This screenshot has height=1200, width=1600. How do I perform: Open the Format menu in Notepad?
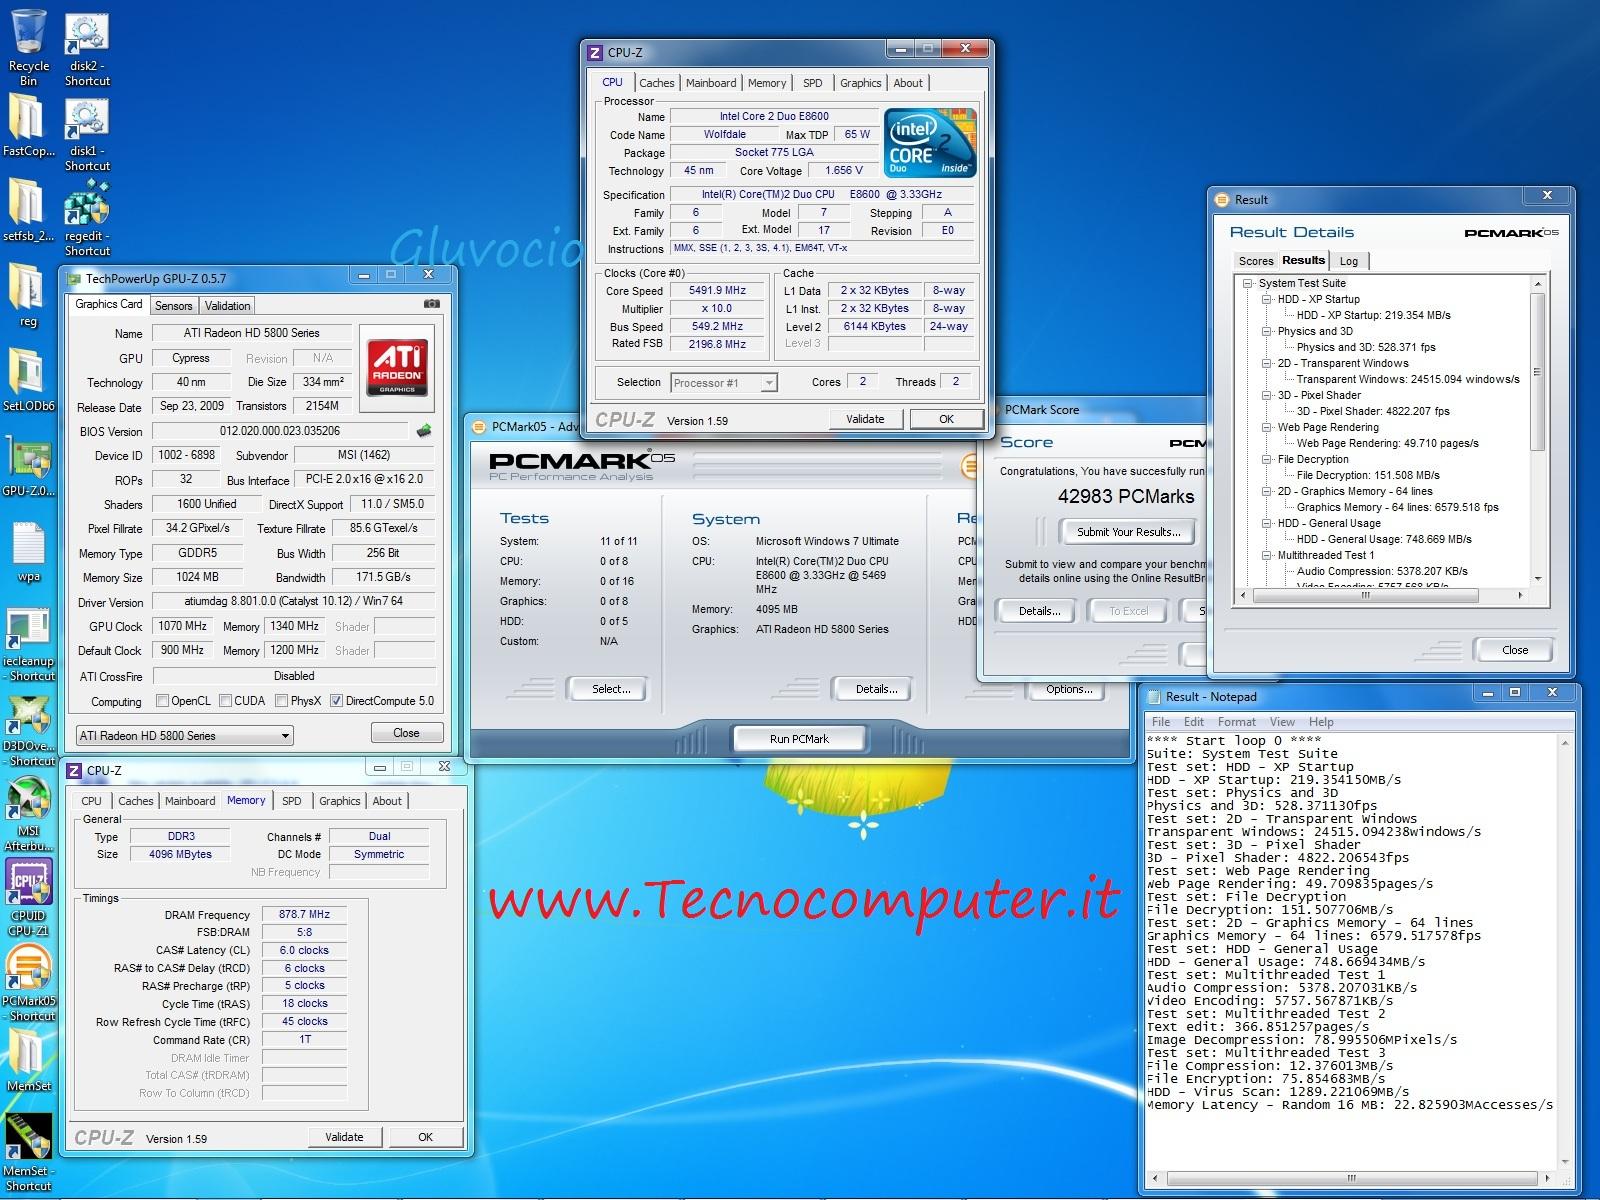tap(1236, 721)
